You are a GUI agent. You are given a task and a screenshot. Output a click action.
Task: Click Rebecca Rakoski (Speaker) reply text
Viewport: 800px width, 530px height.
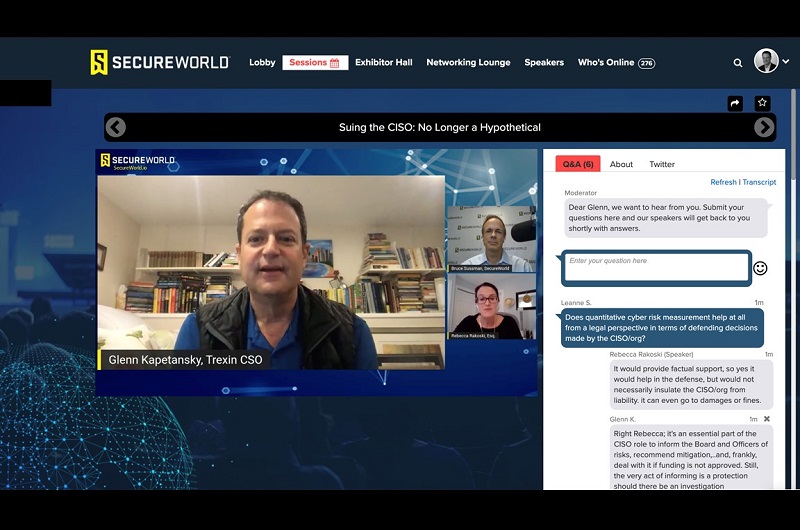click(x=691, y=385)
